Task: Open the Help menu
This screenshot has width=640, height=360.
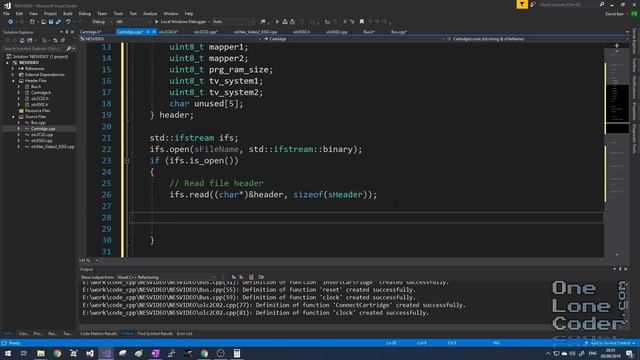Action: 189,13
